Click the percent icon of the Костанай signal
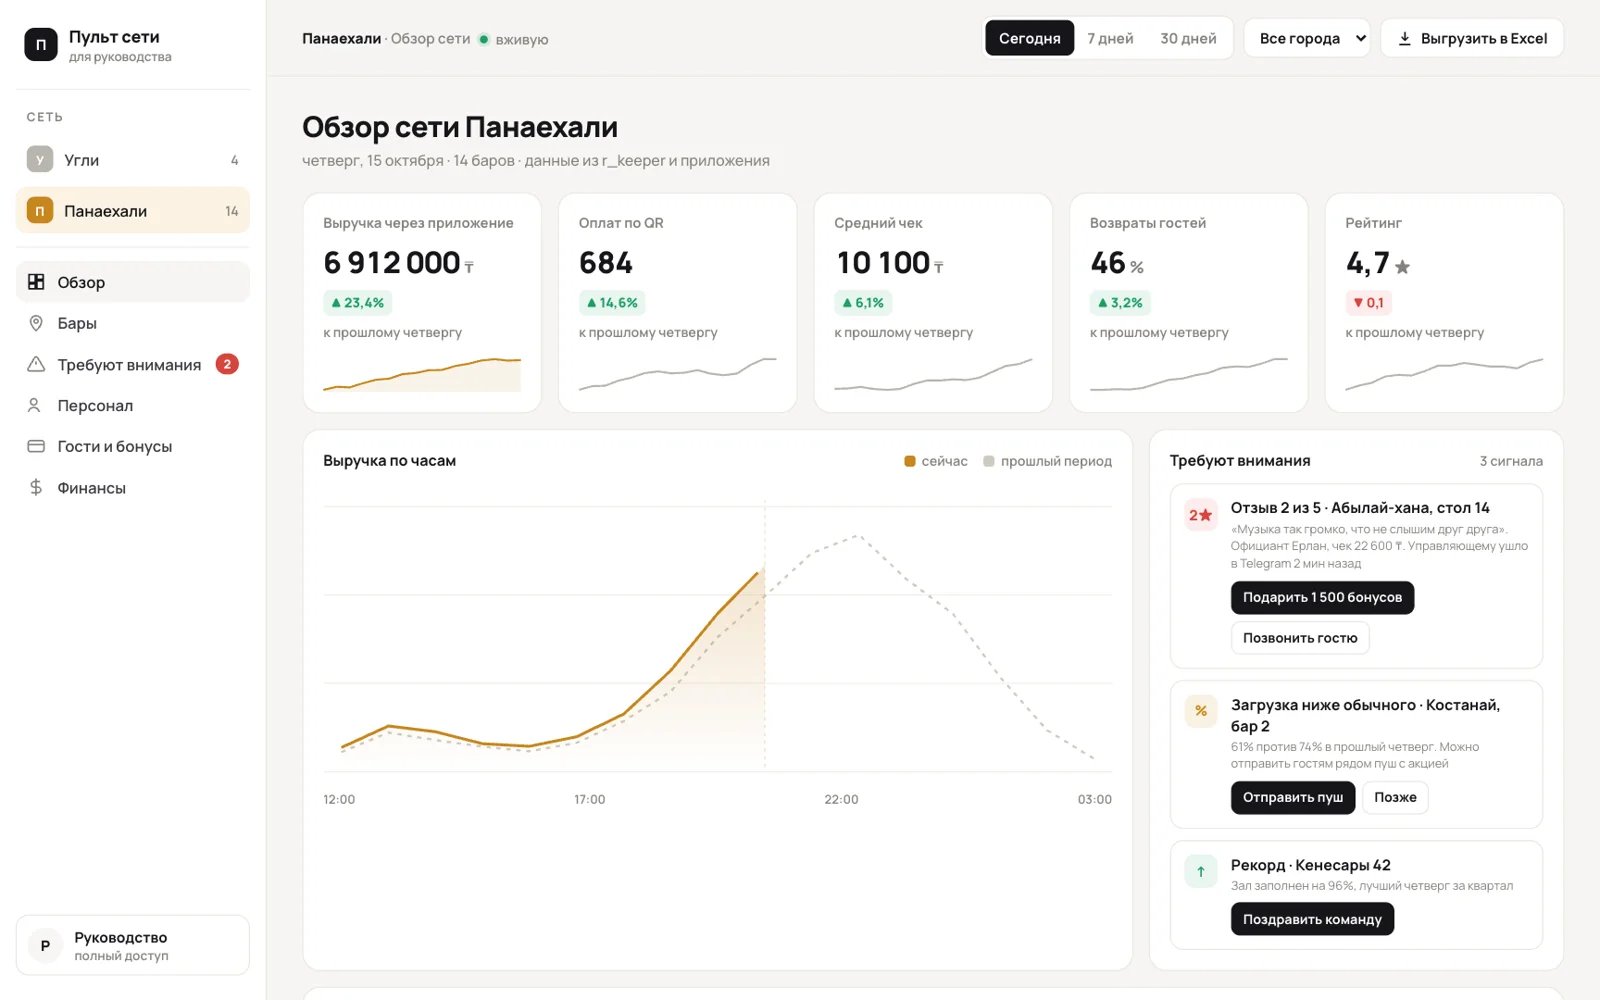The image size is (1600, 1000). click(x=1201, y=711)
